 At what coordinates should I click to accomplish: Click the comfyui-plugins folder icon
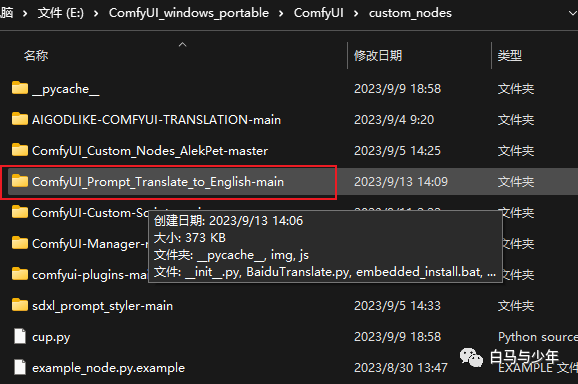[x=20, y=274]
